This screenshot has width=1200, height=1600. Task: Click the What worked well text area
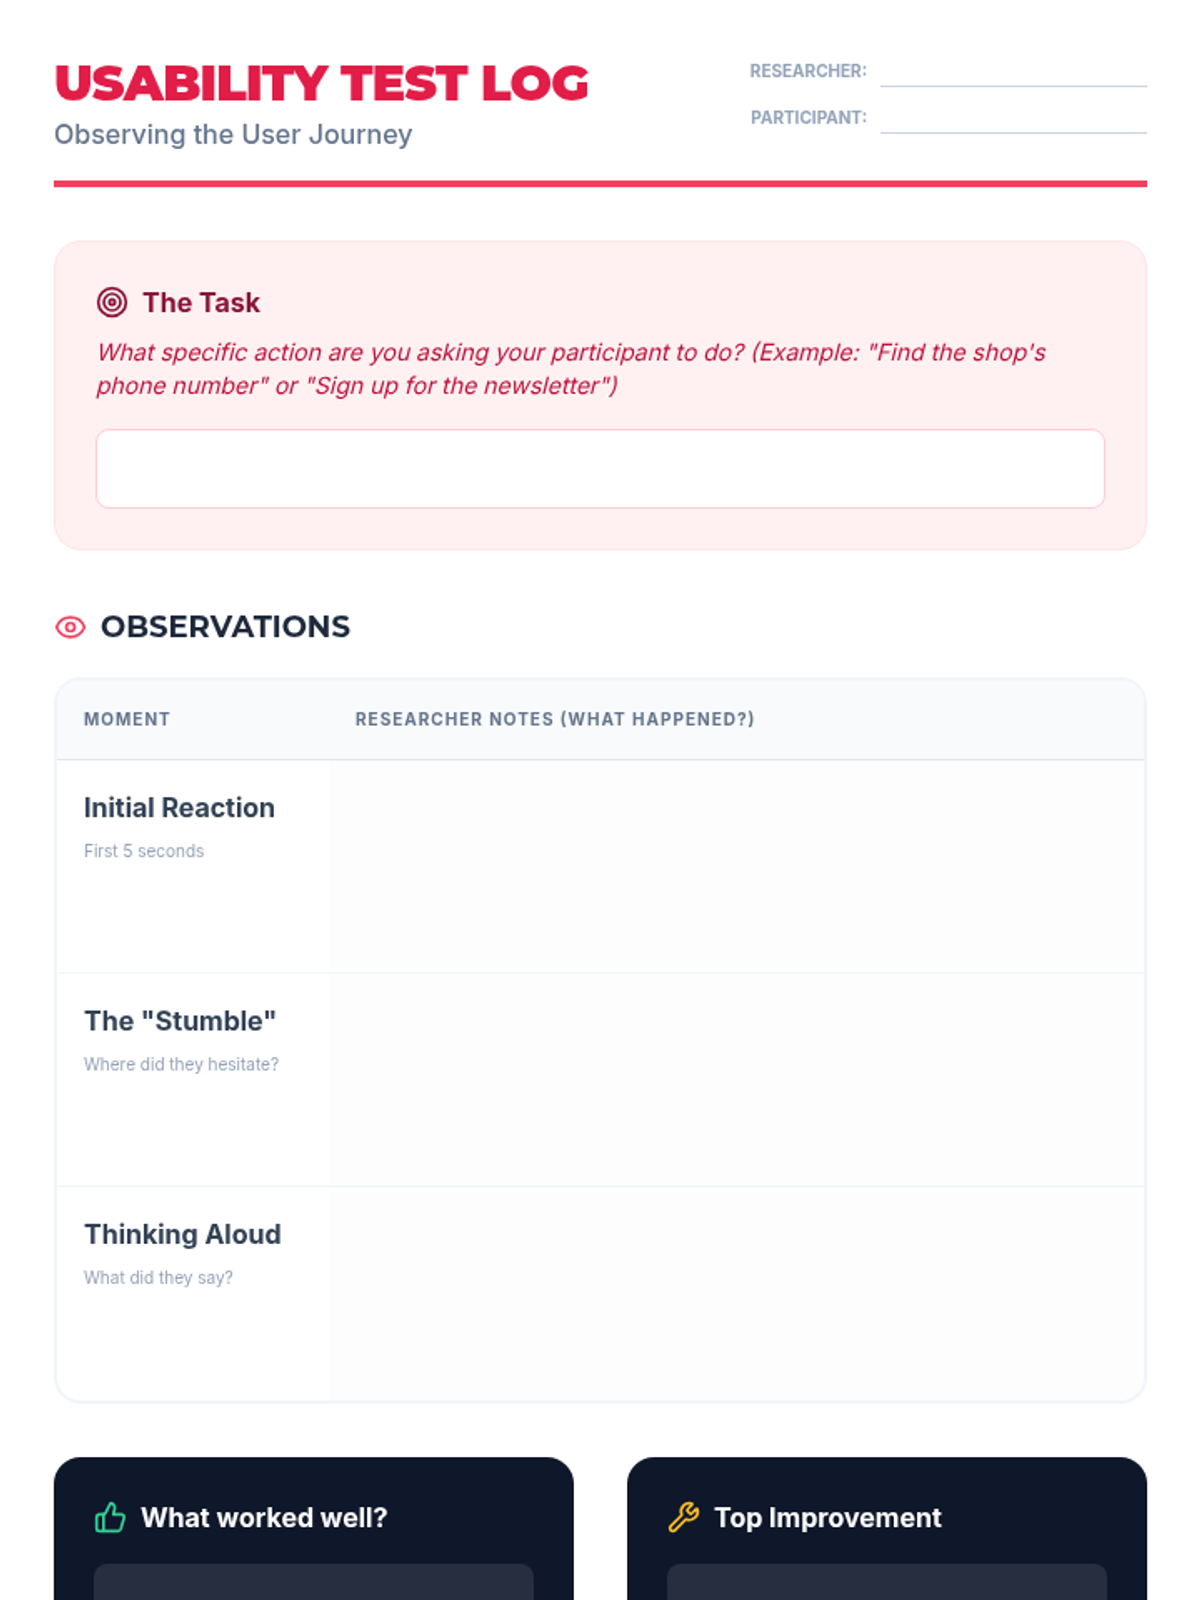point(314,1582)
